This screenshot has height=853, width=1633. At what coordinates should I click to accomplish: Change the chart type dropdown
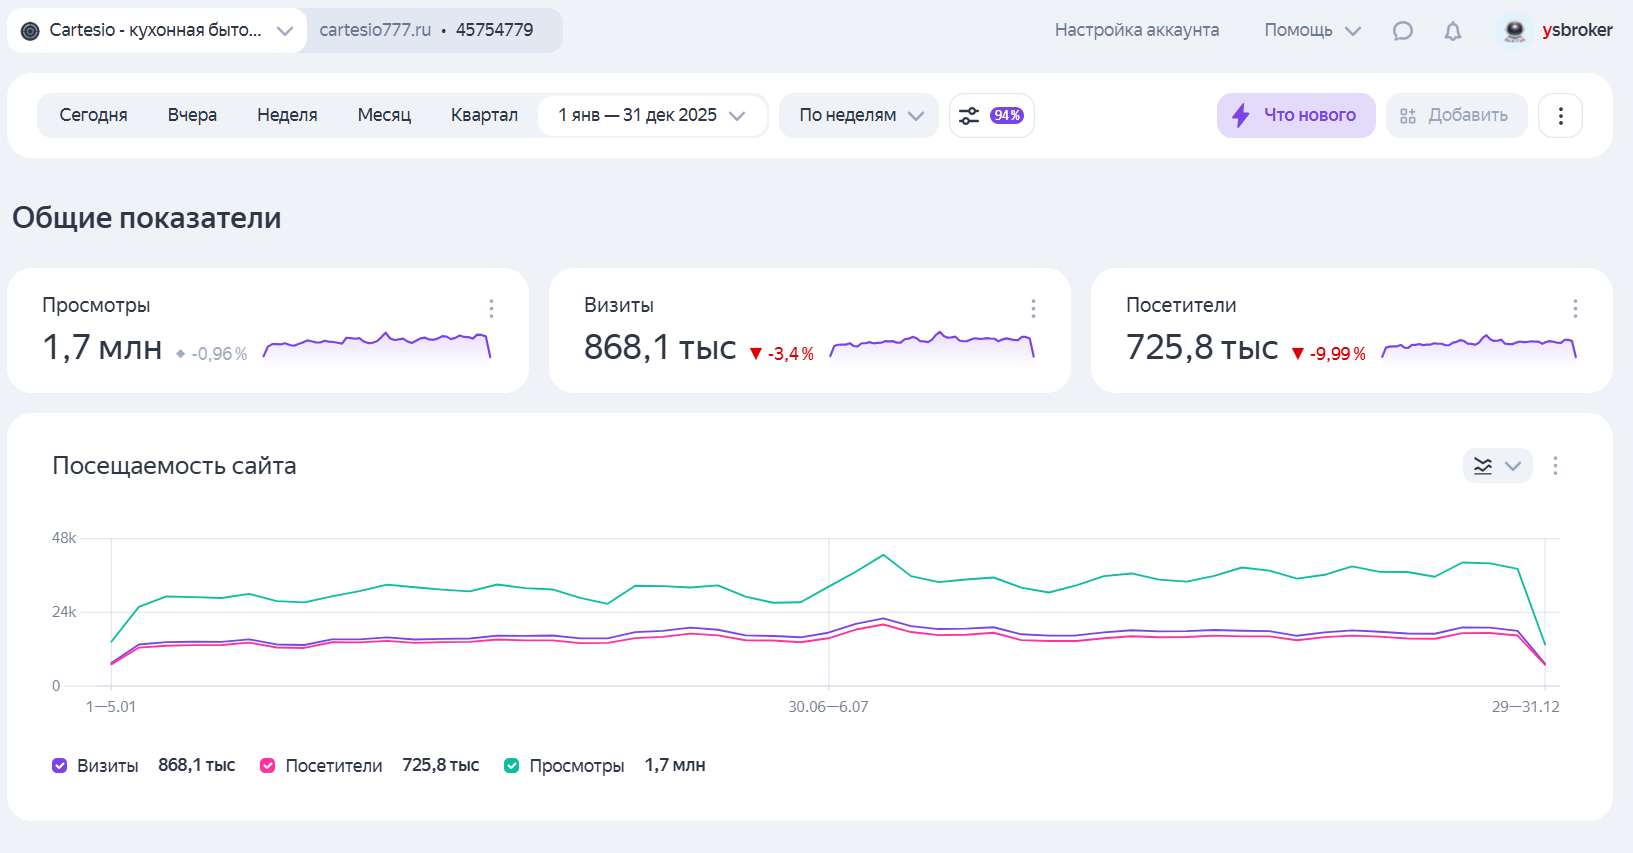coord(1497,465)
